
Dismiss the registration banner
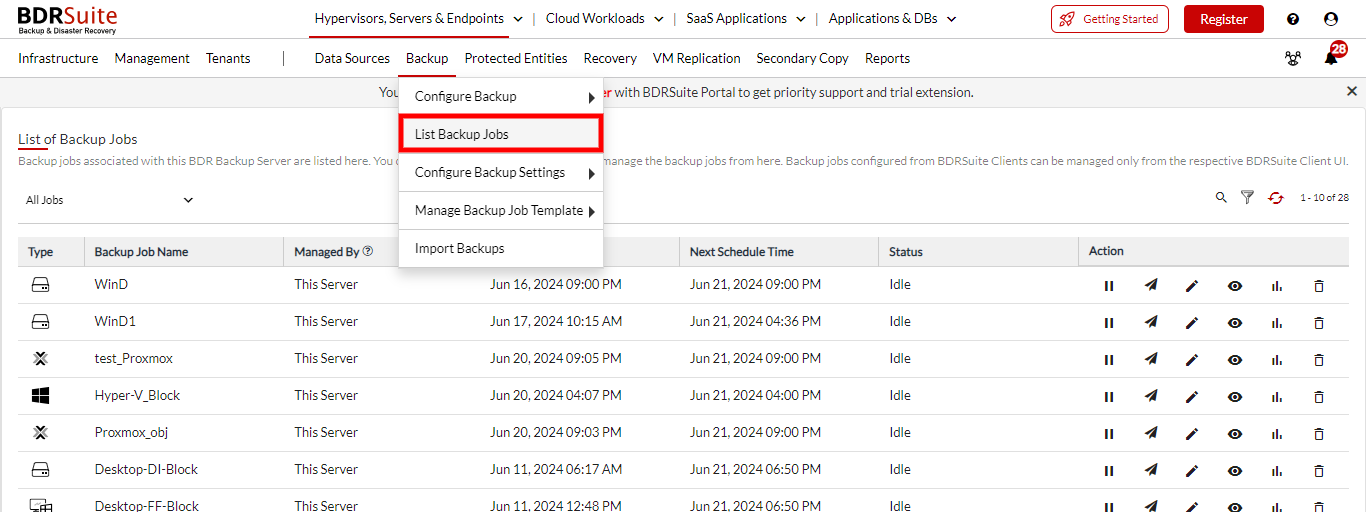pos(1352,91)
